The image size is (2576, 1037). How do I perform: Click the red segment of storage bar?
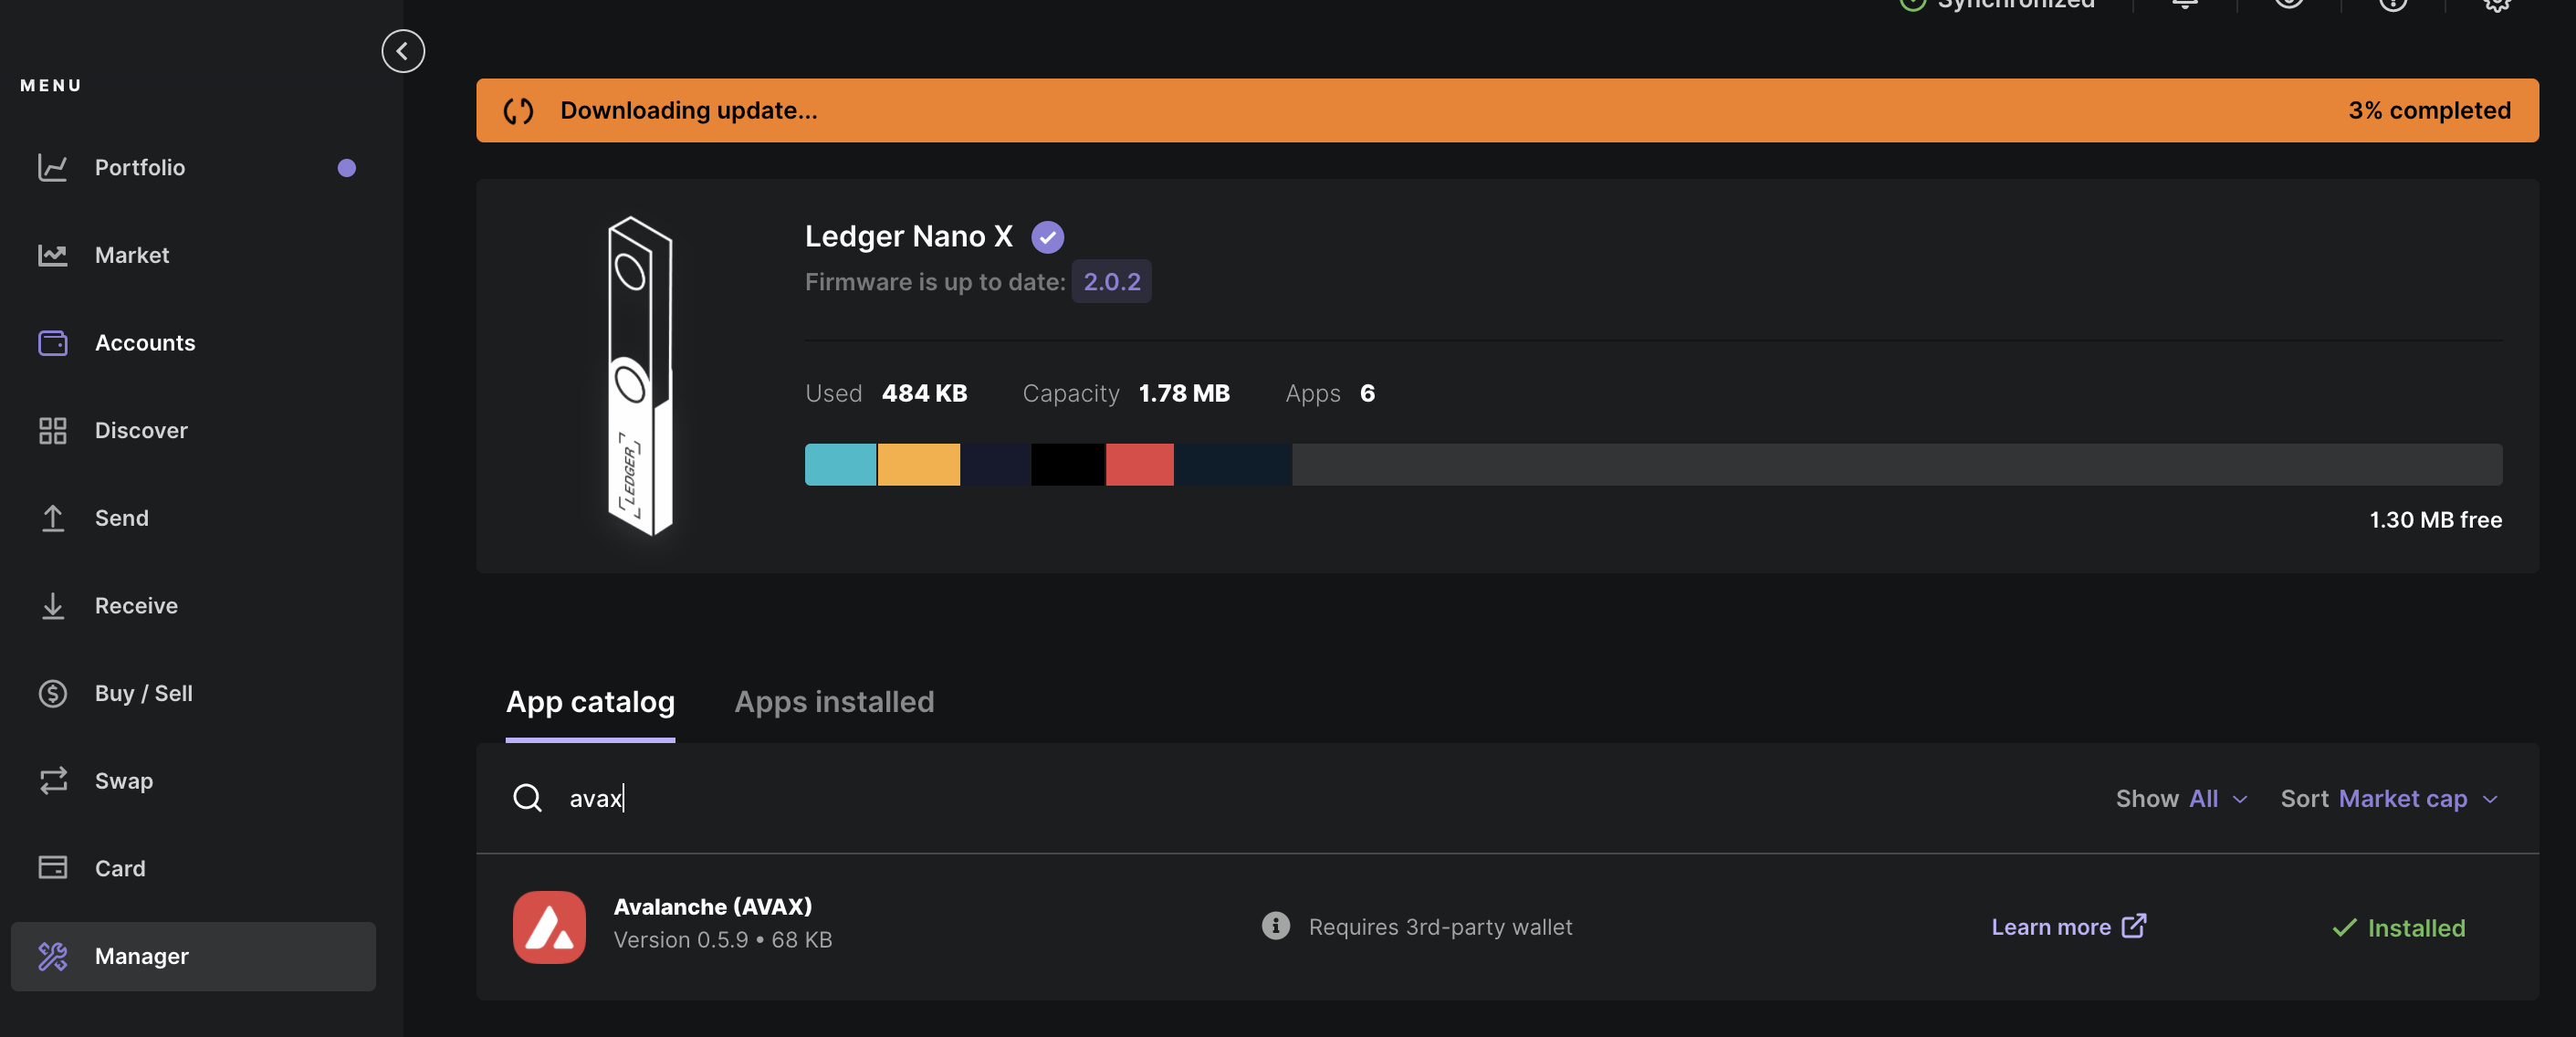tap(1139, 465)
